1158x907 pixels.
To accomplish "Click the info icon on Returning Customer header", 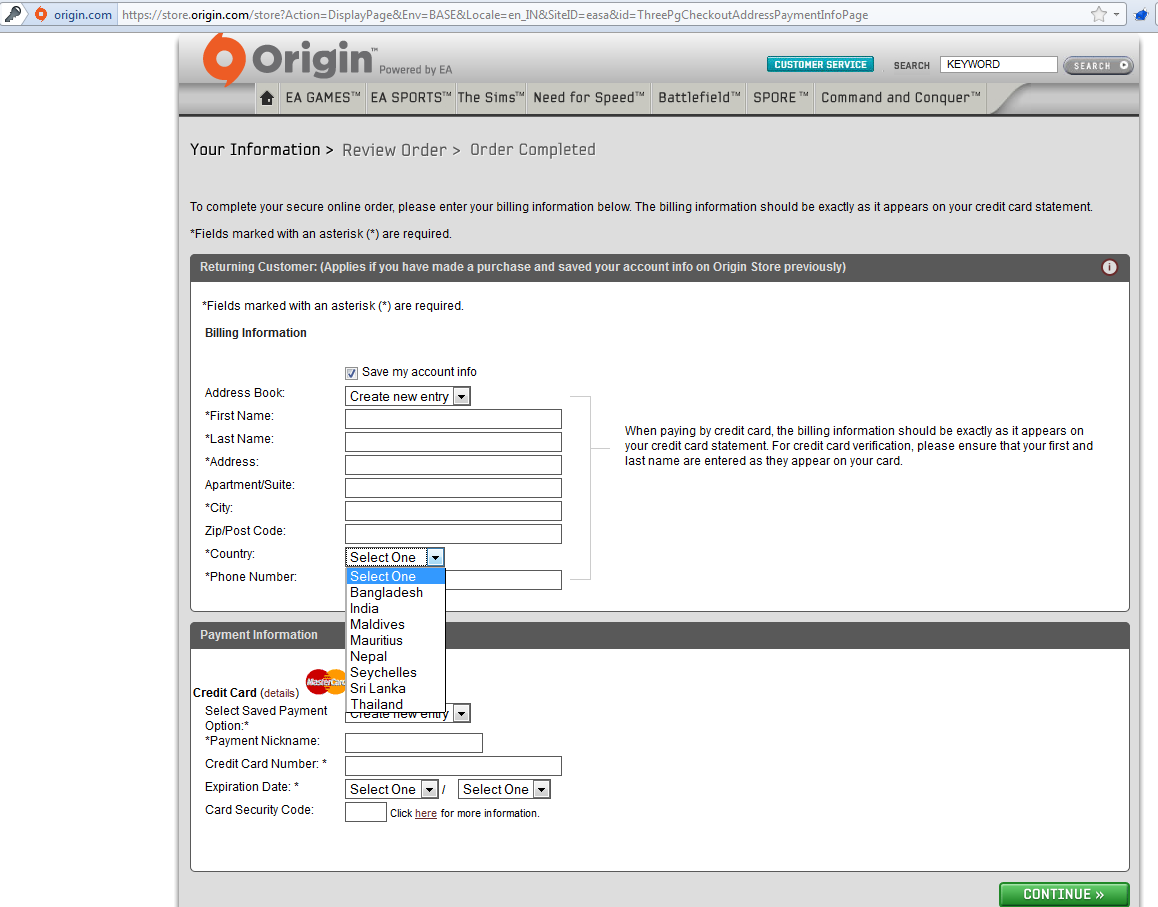I will pos(1109,267).
